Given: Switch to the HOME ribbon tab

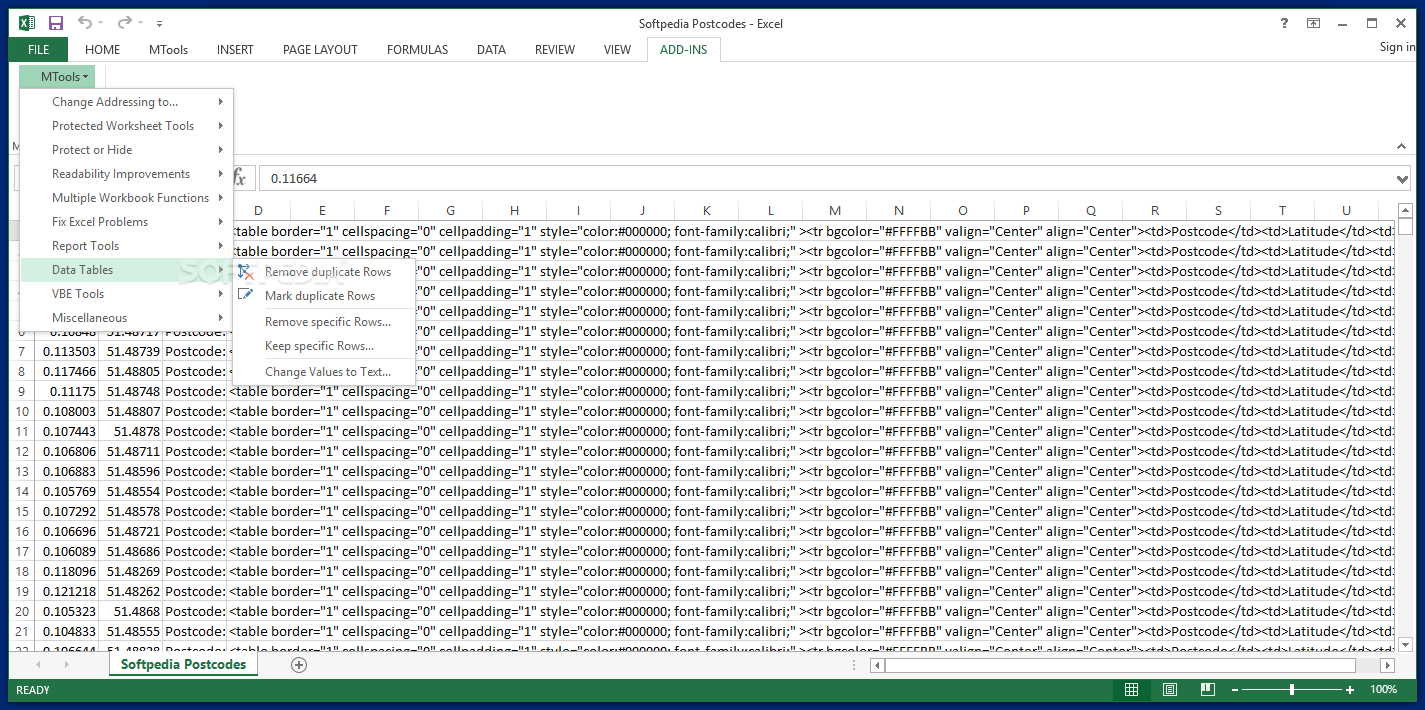Looking at the screenshot, I should click(102, 50).
